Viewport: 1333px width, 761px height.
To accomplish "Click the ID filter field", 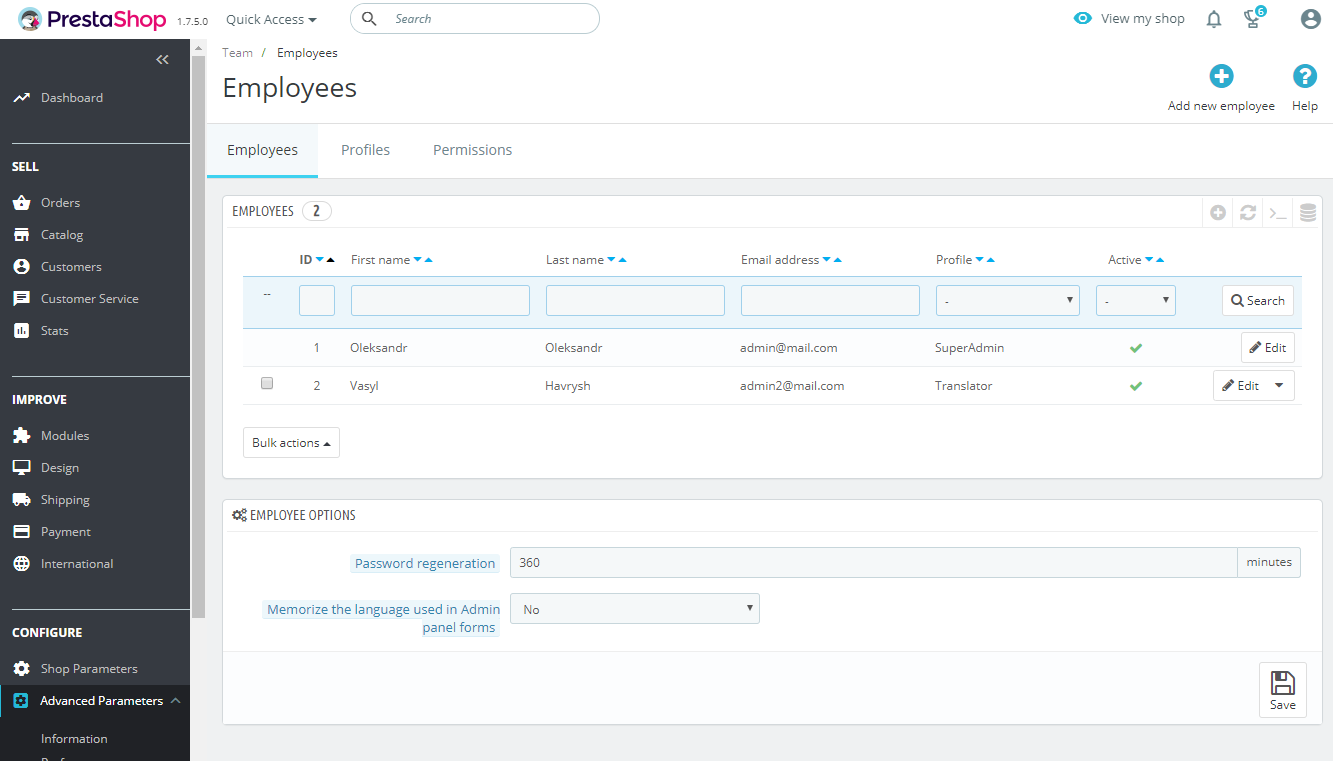I will point(317,301).
